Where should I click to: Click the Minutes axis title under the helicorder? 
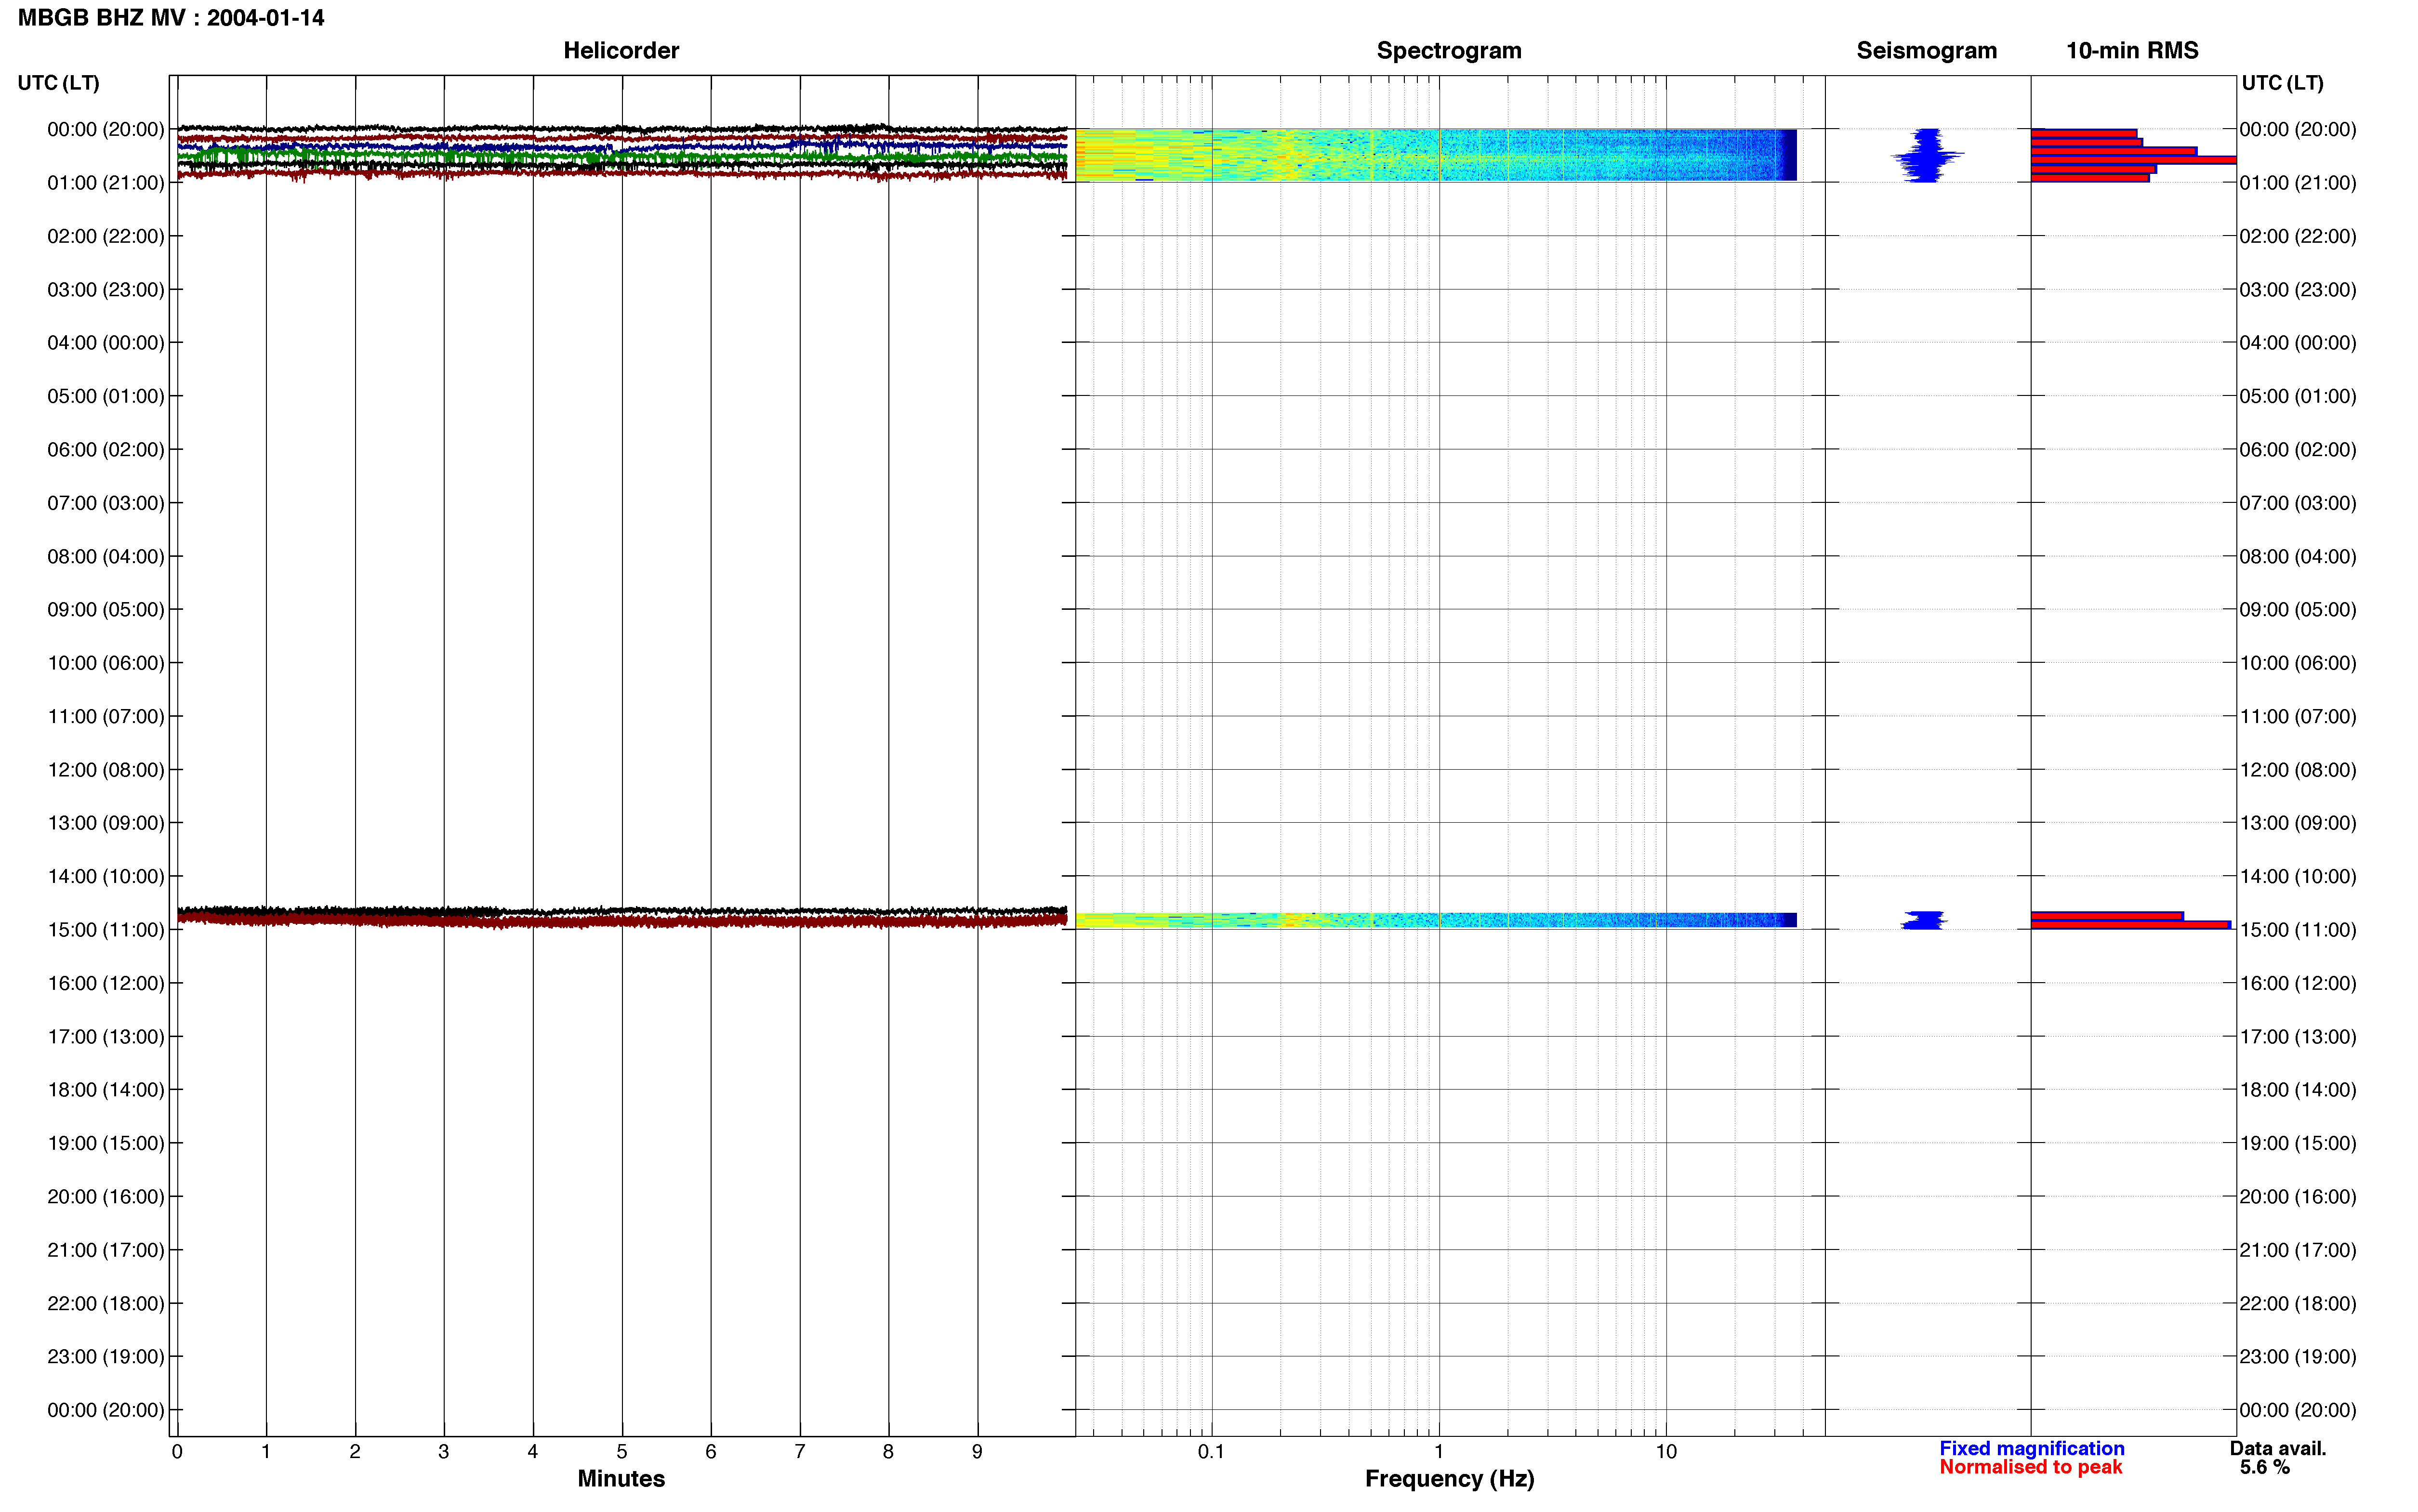(621, 1478)
